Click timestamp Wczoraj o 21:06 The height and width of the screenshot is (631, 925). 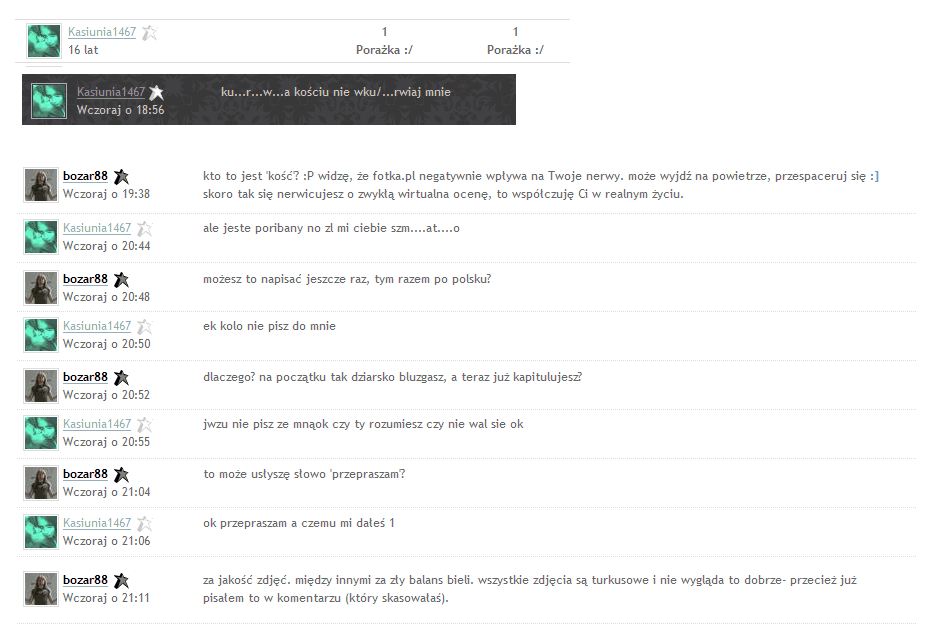coord(106,541)
